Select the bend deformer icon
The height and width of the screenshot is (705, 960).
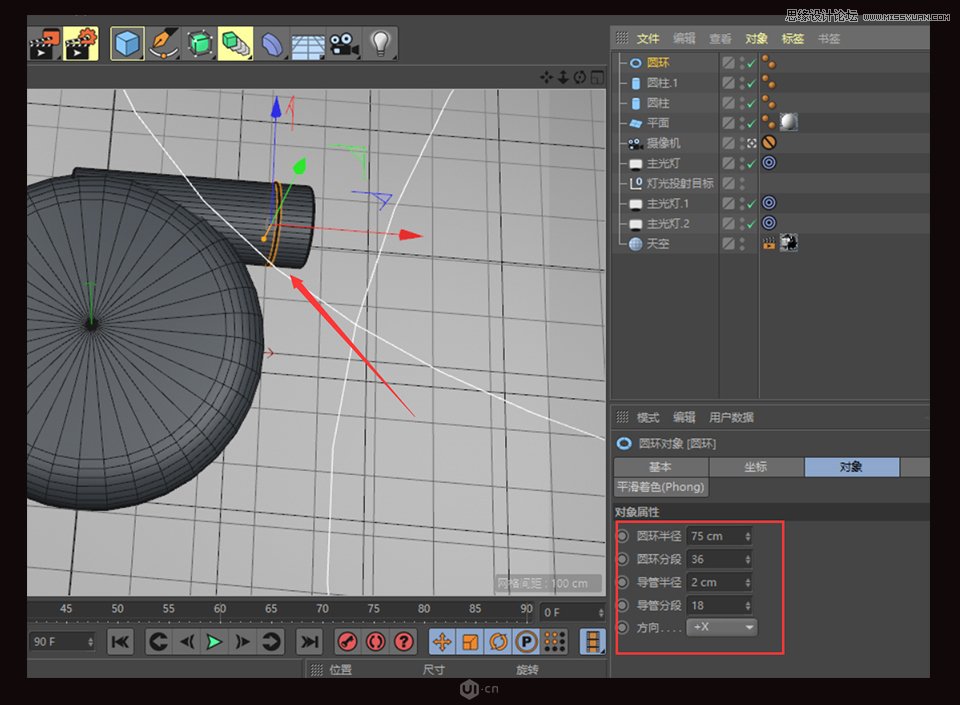271,42
